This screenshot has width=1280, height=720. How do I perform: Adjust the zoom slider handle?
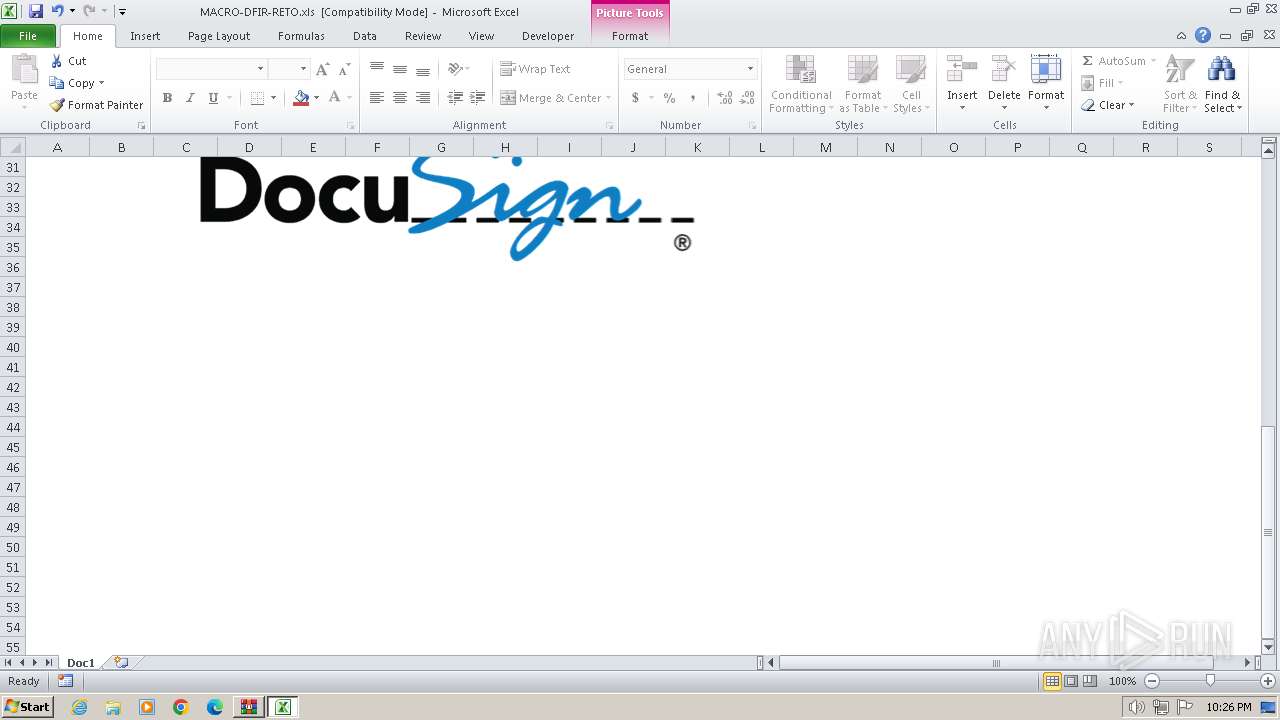click(1210, 681)
